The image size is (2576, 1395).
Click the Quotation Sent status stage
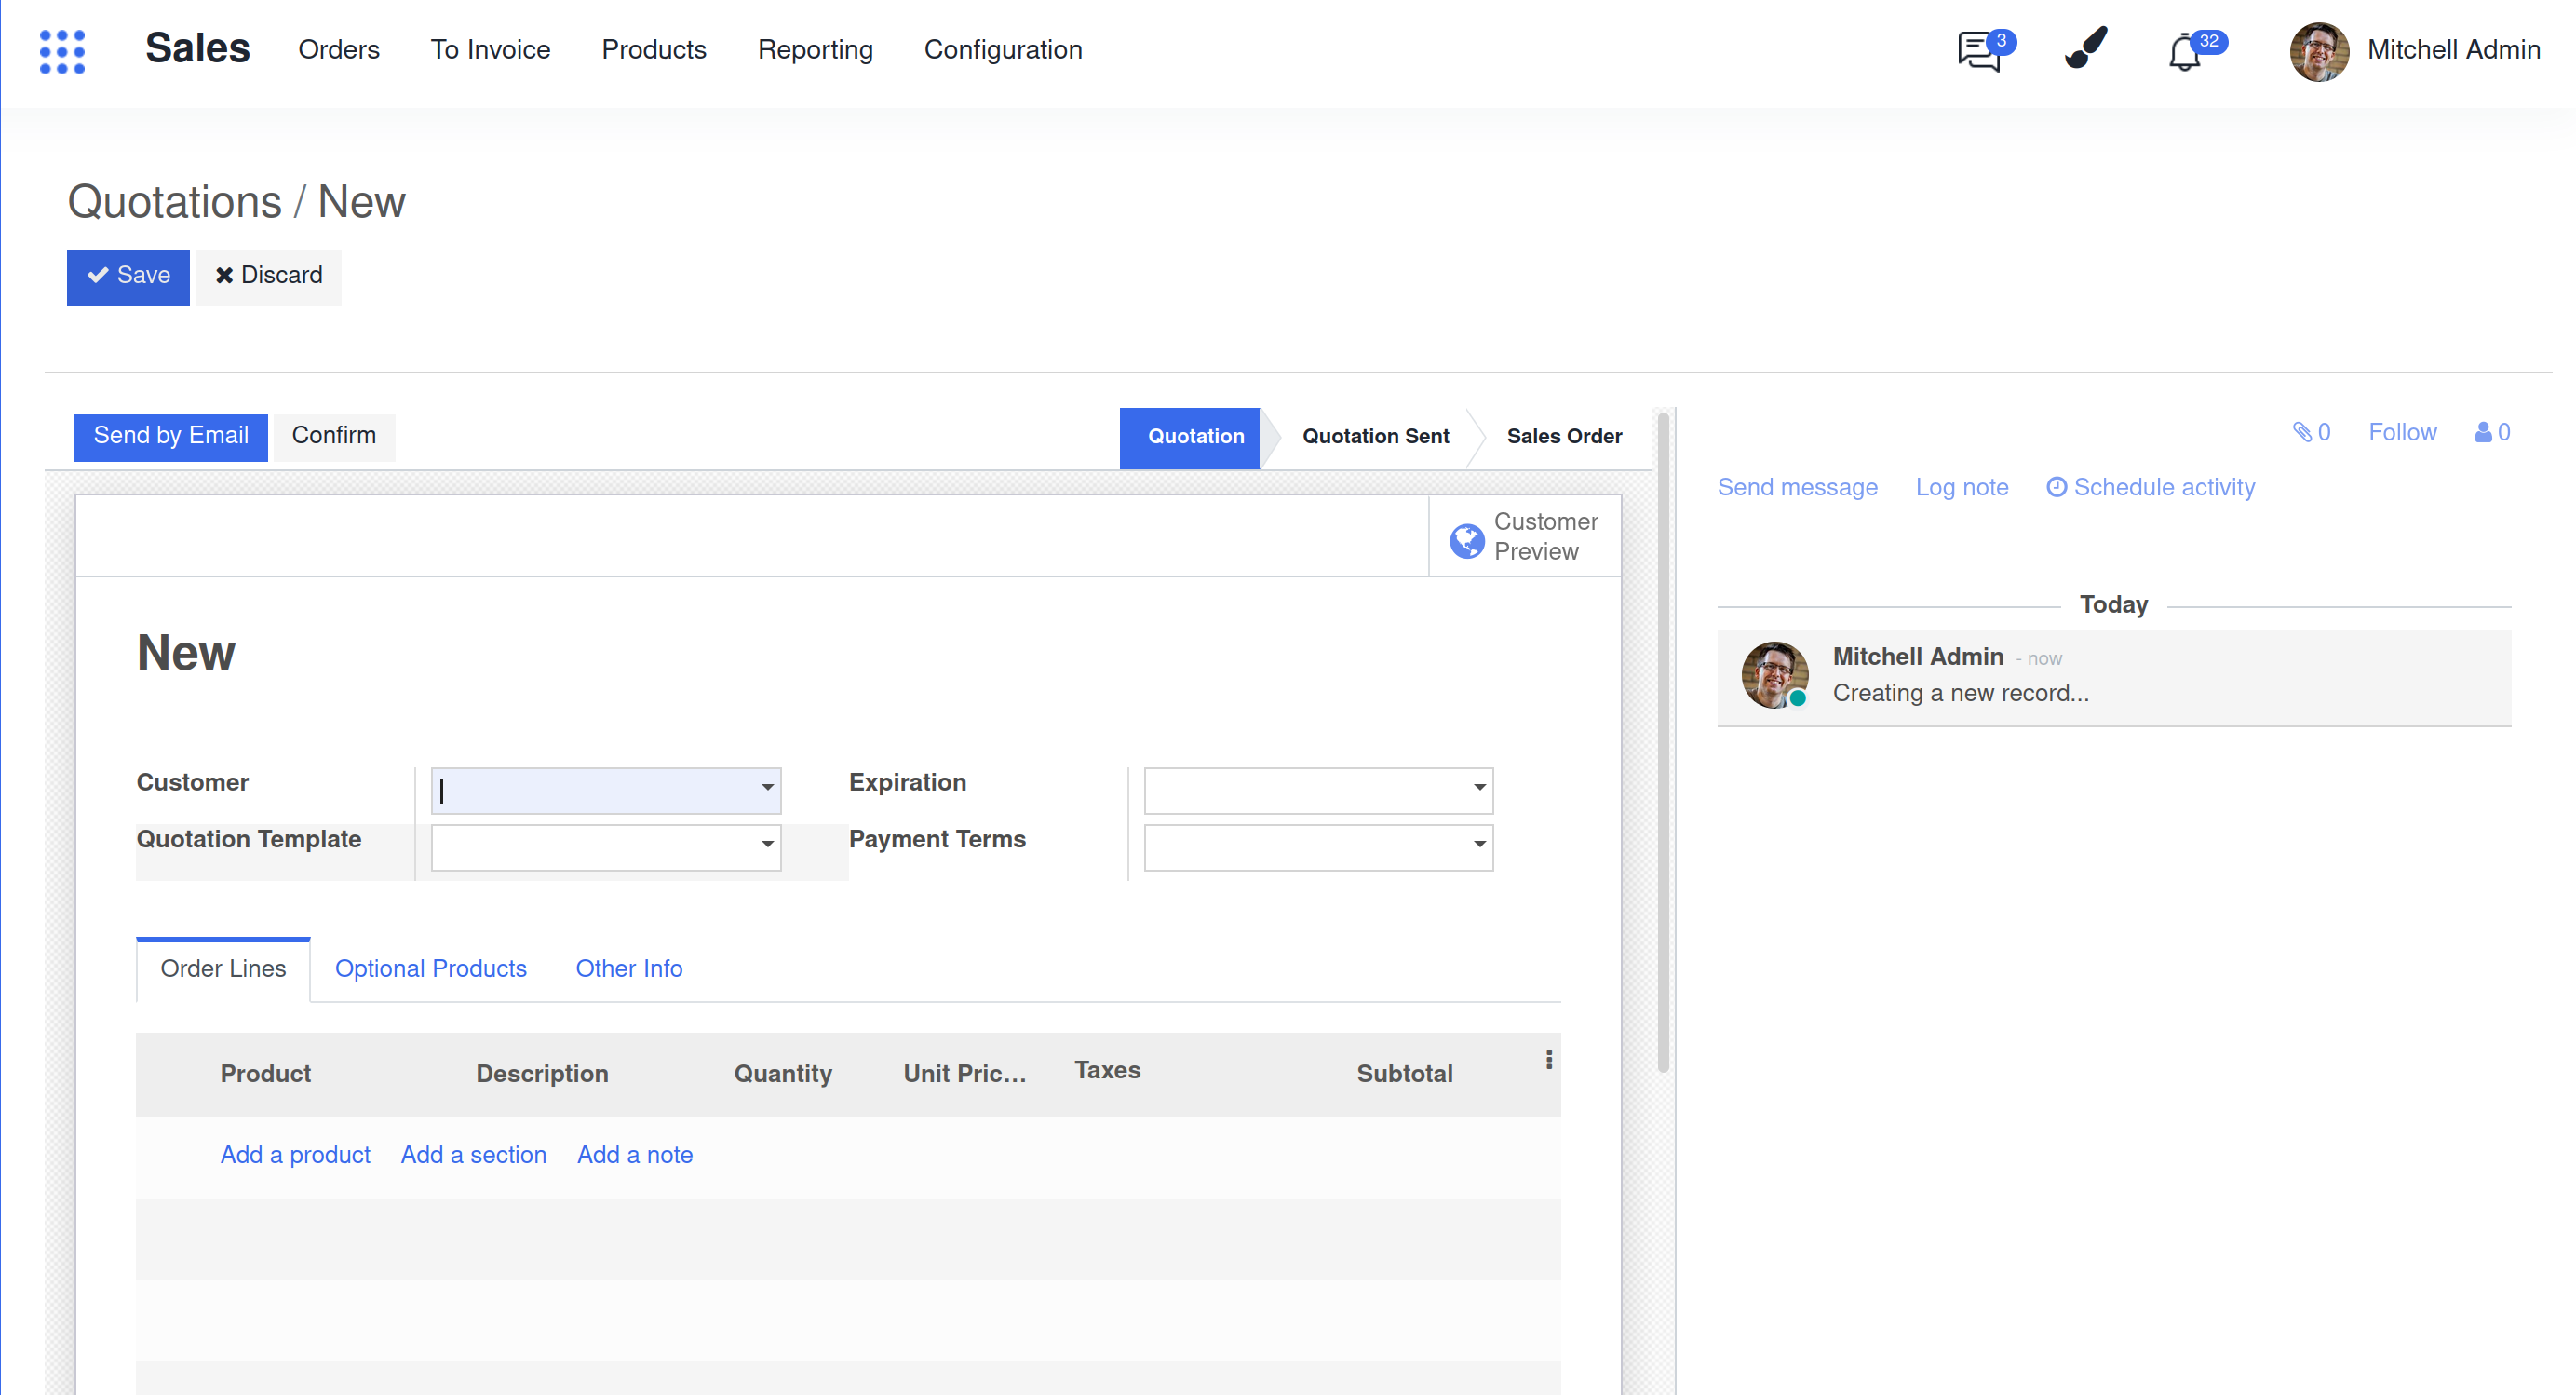click(1375, 437)
